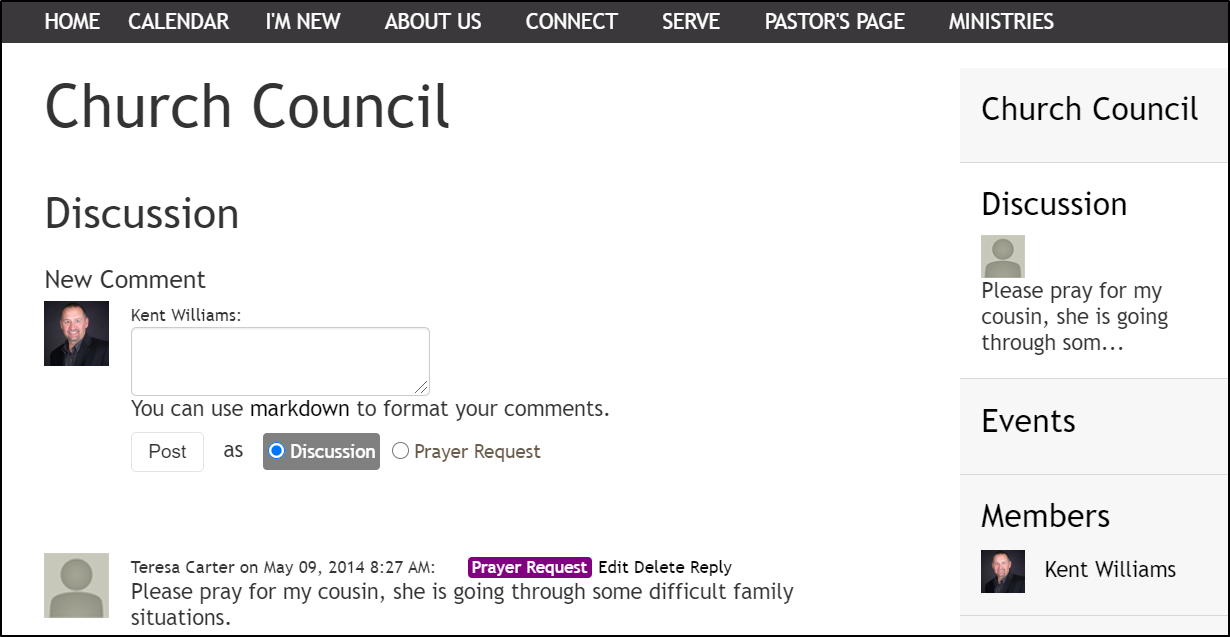1230x637 pixels.
Task: Select the Prayer Request radio option
Action: pos(401,451)
